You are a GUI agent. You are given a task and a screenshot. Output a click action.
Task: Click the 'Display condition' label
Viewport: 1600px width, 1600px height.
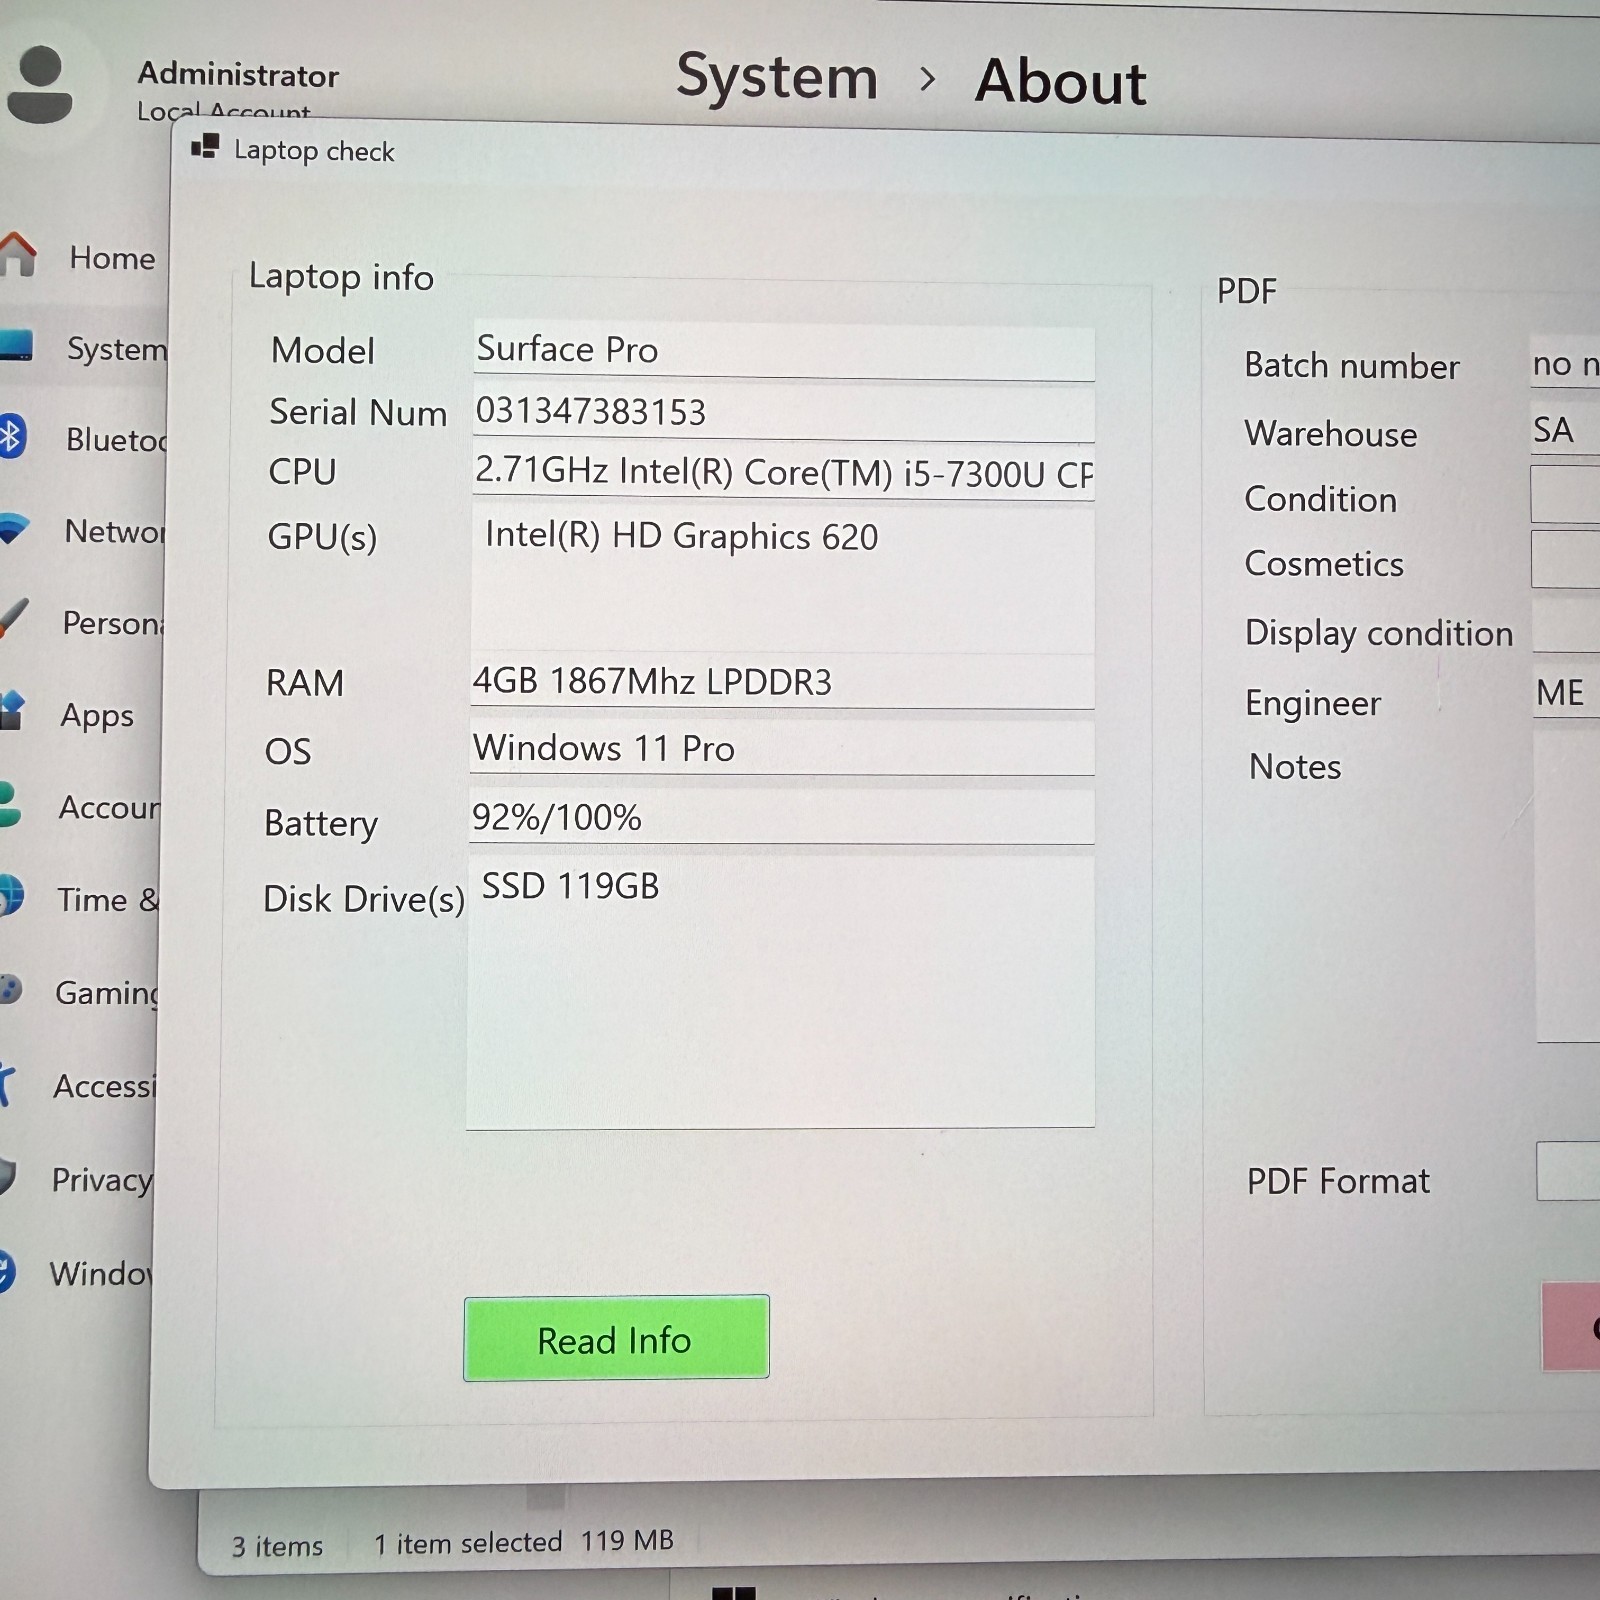tap(1379, 633)
